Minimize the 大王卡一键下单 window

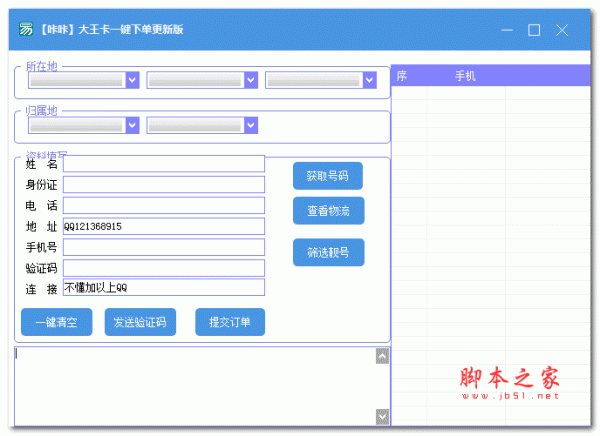507,30
